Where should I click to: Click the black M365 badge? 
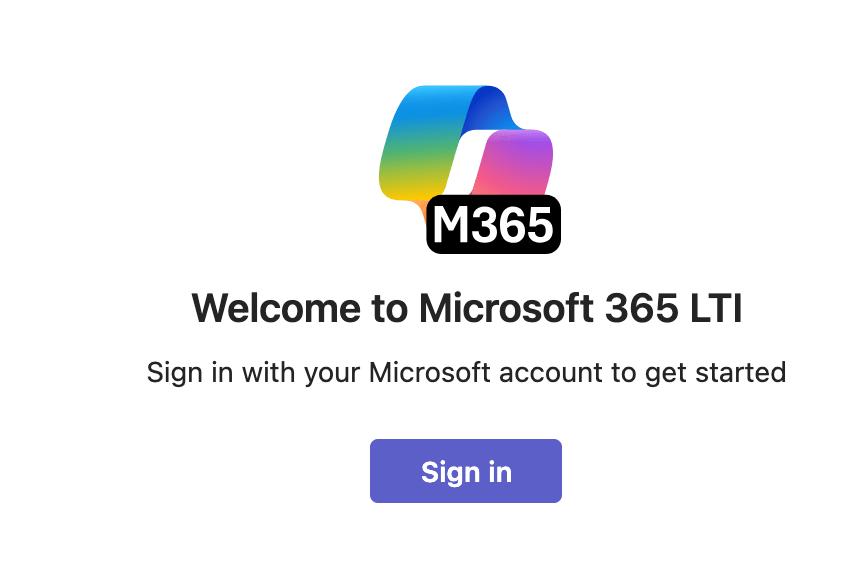tap(494, 224)
